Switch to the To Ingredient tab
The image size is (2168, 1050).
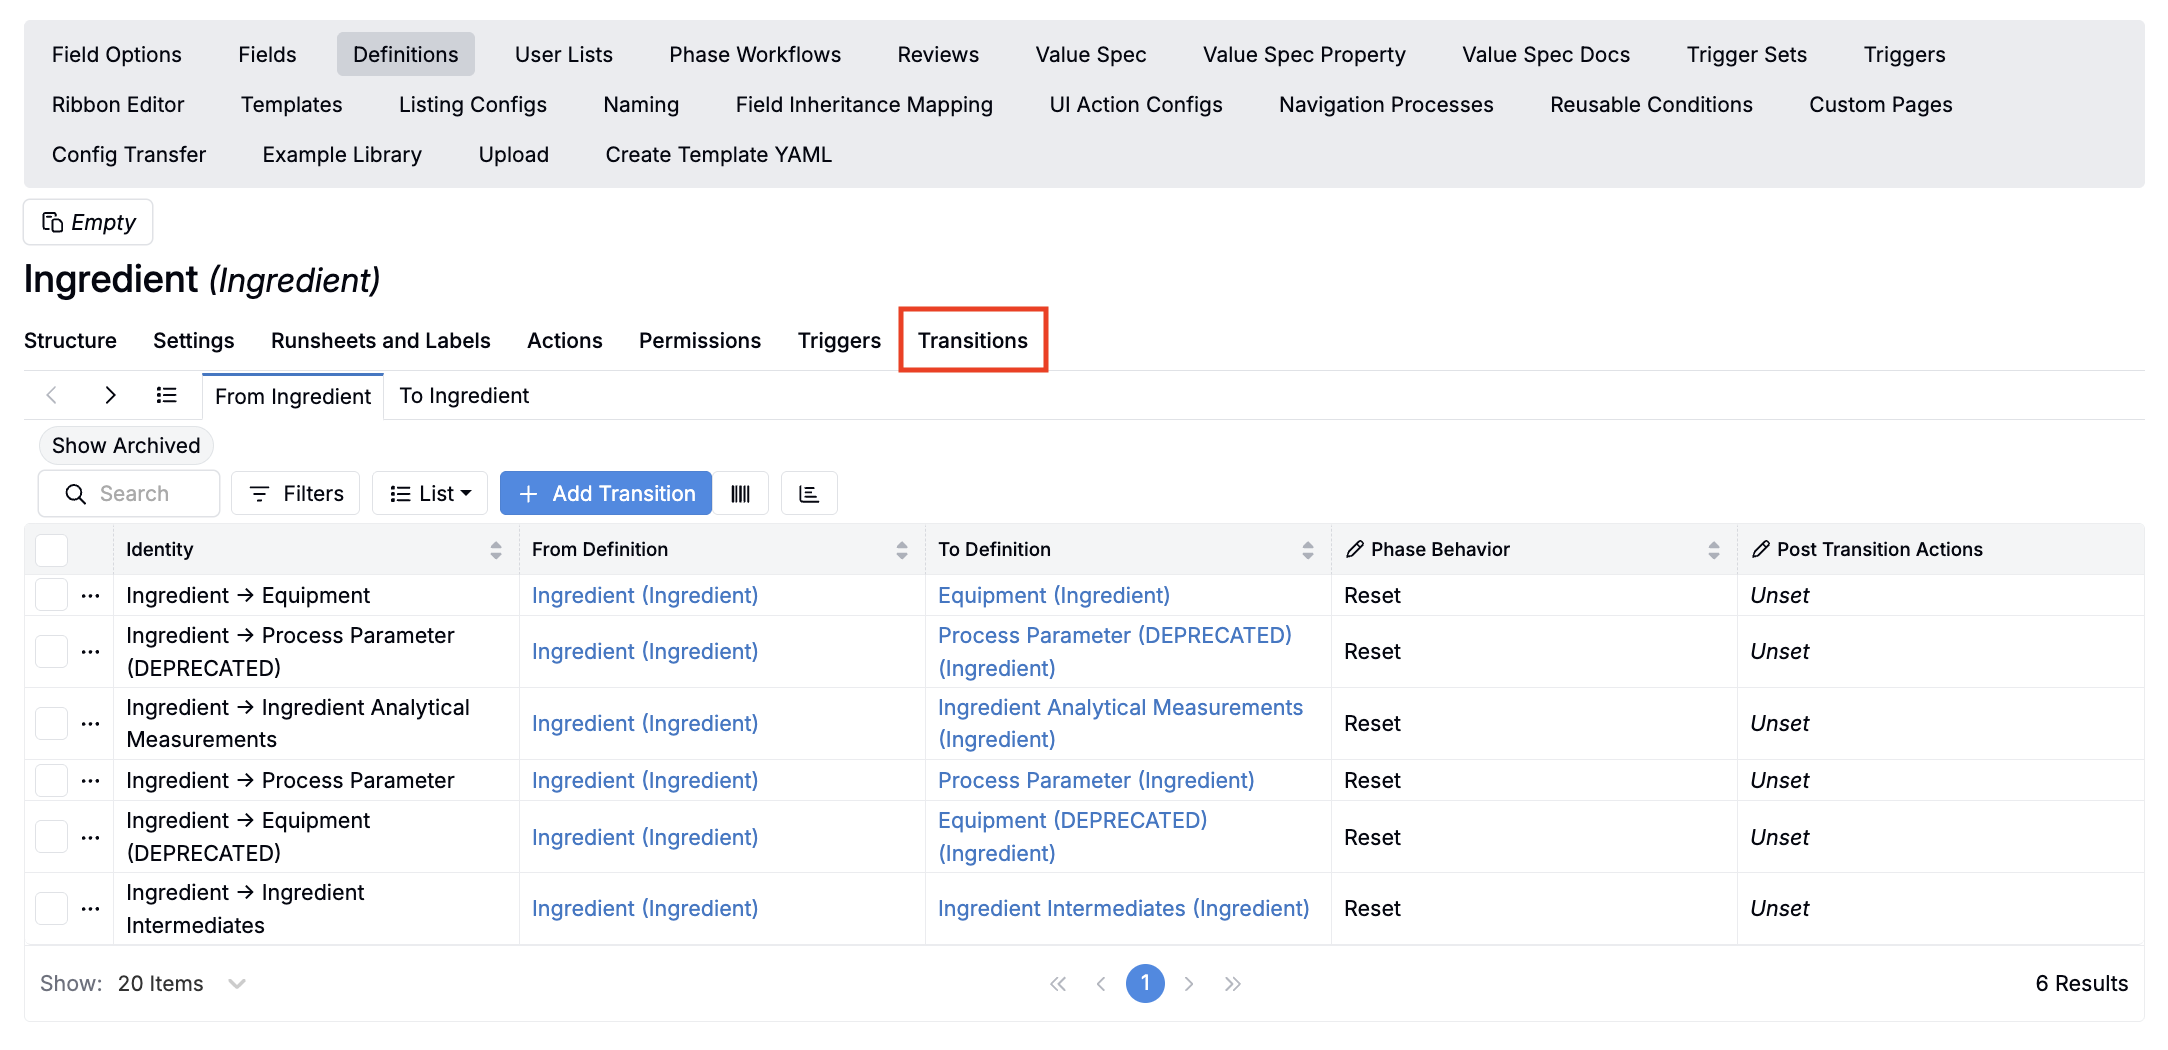click(464, 396)
